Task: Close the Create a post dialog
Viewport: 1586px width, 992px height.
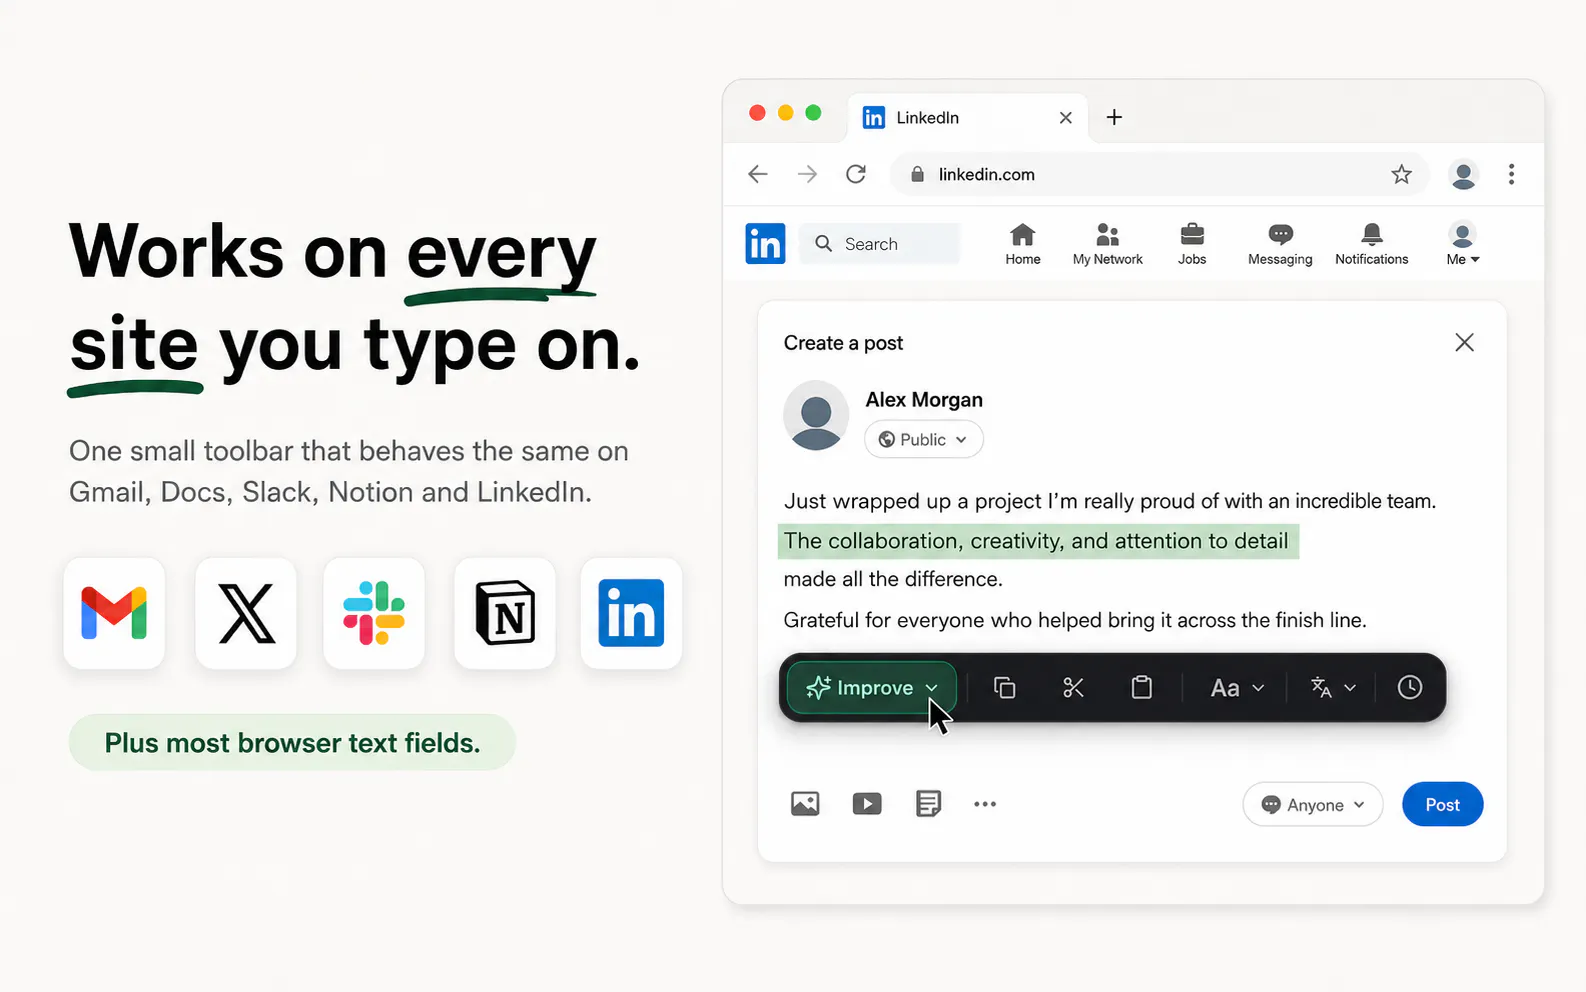Action: [x=1464, y=343]
